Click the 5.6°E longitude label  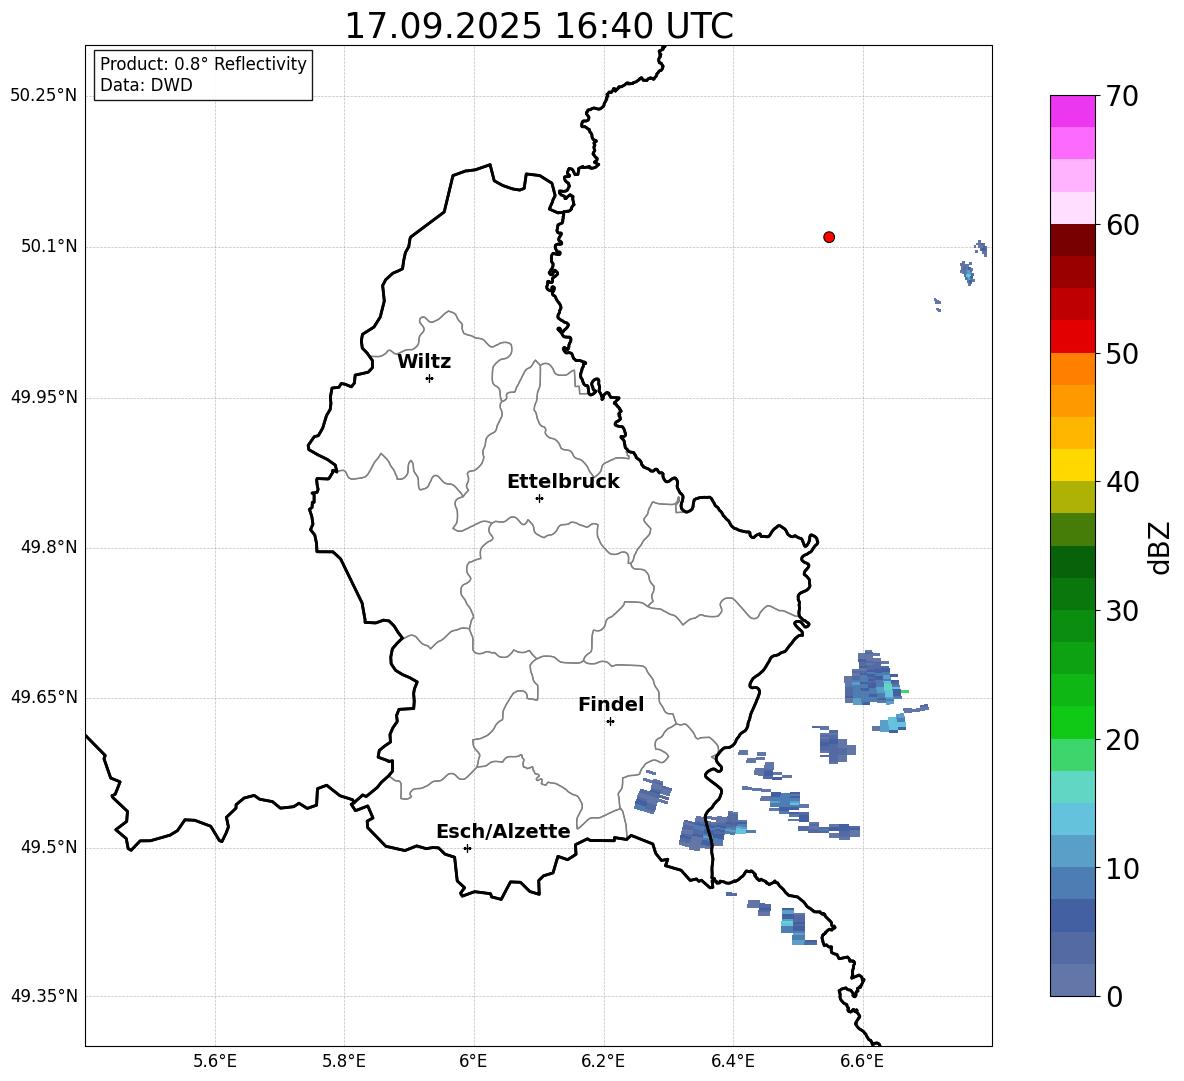click(215, 1062)
